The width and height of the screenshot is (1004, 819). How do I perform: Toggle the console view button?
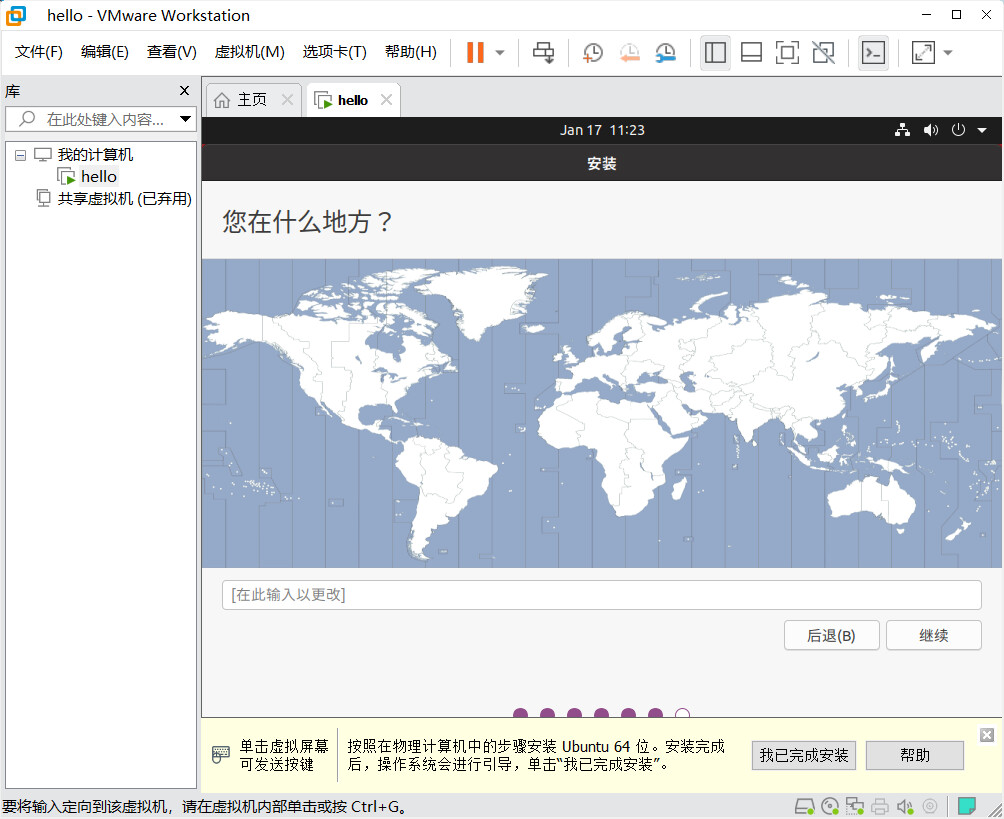pyautogui.click(x=873, y=53)
